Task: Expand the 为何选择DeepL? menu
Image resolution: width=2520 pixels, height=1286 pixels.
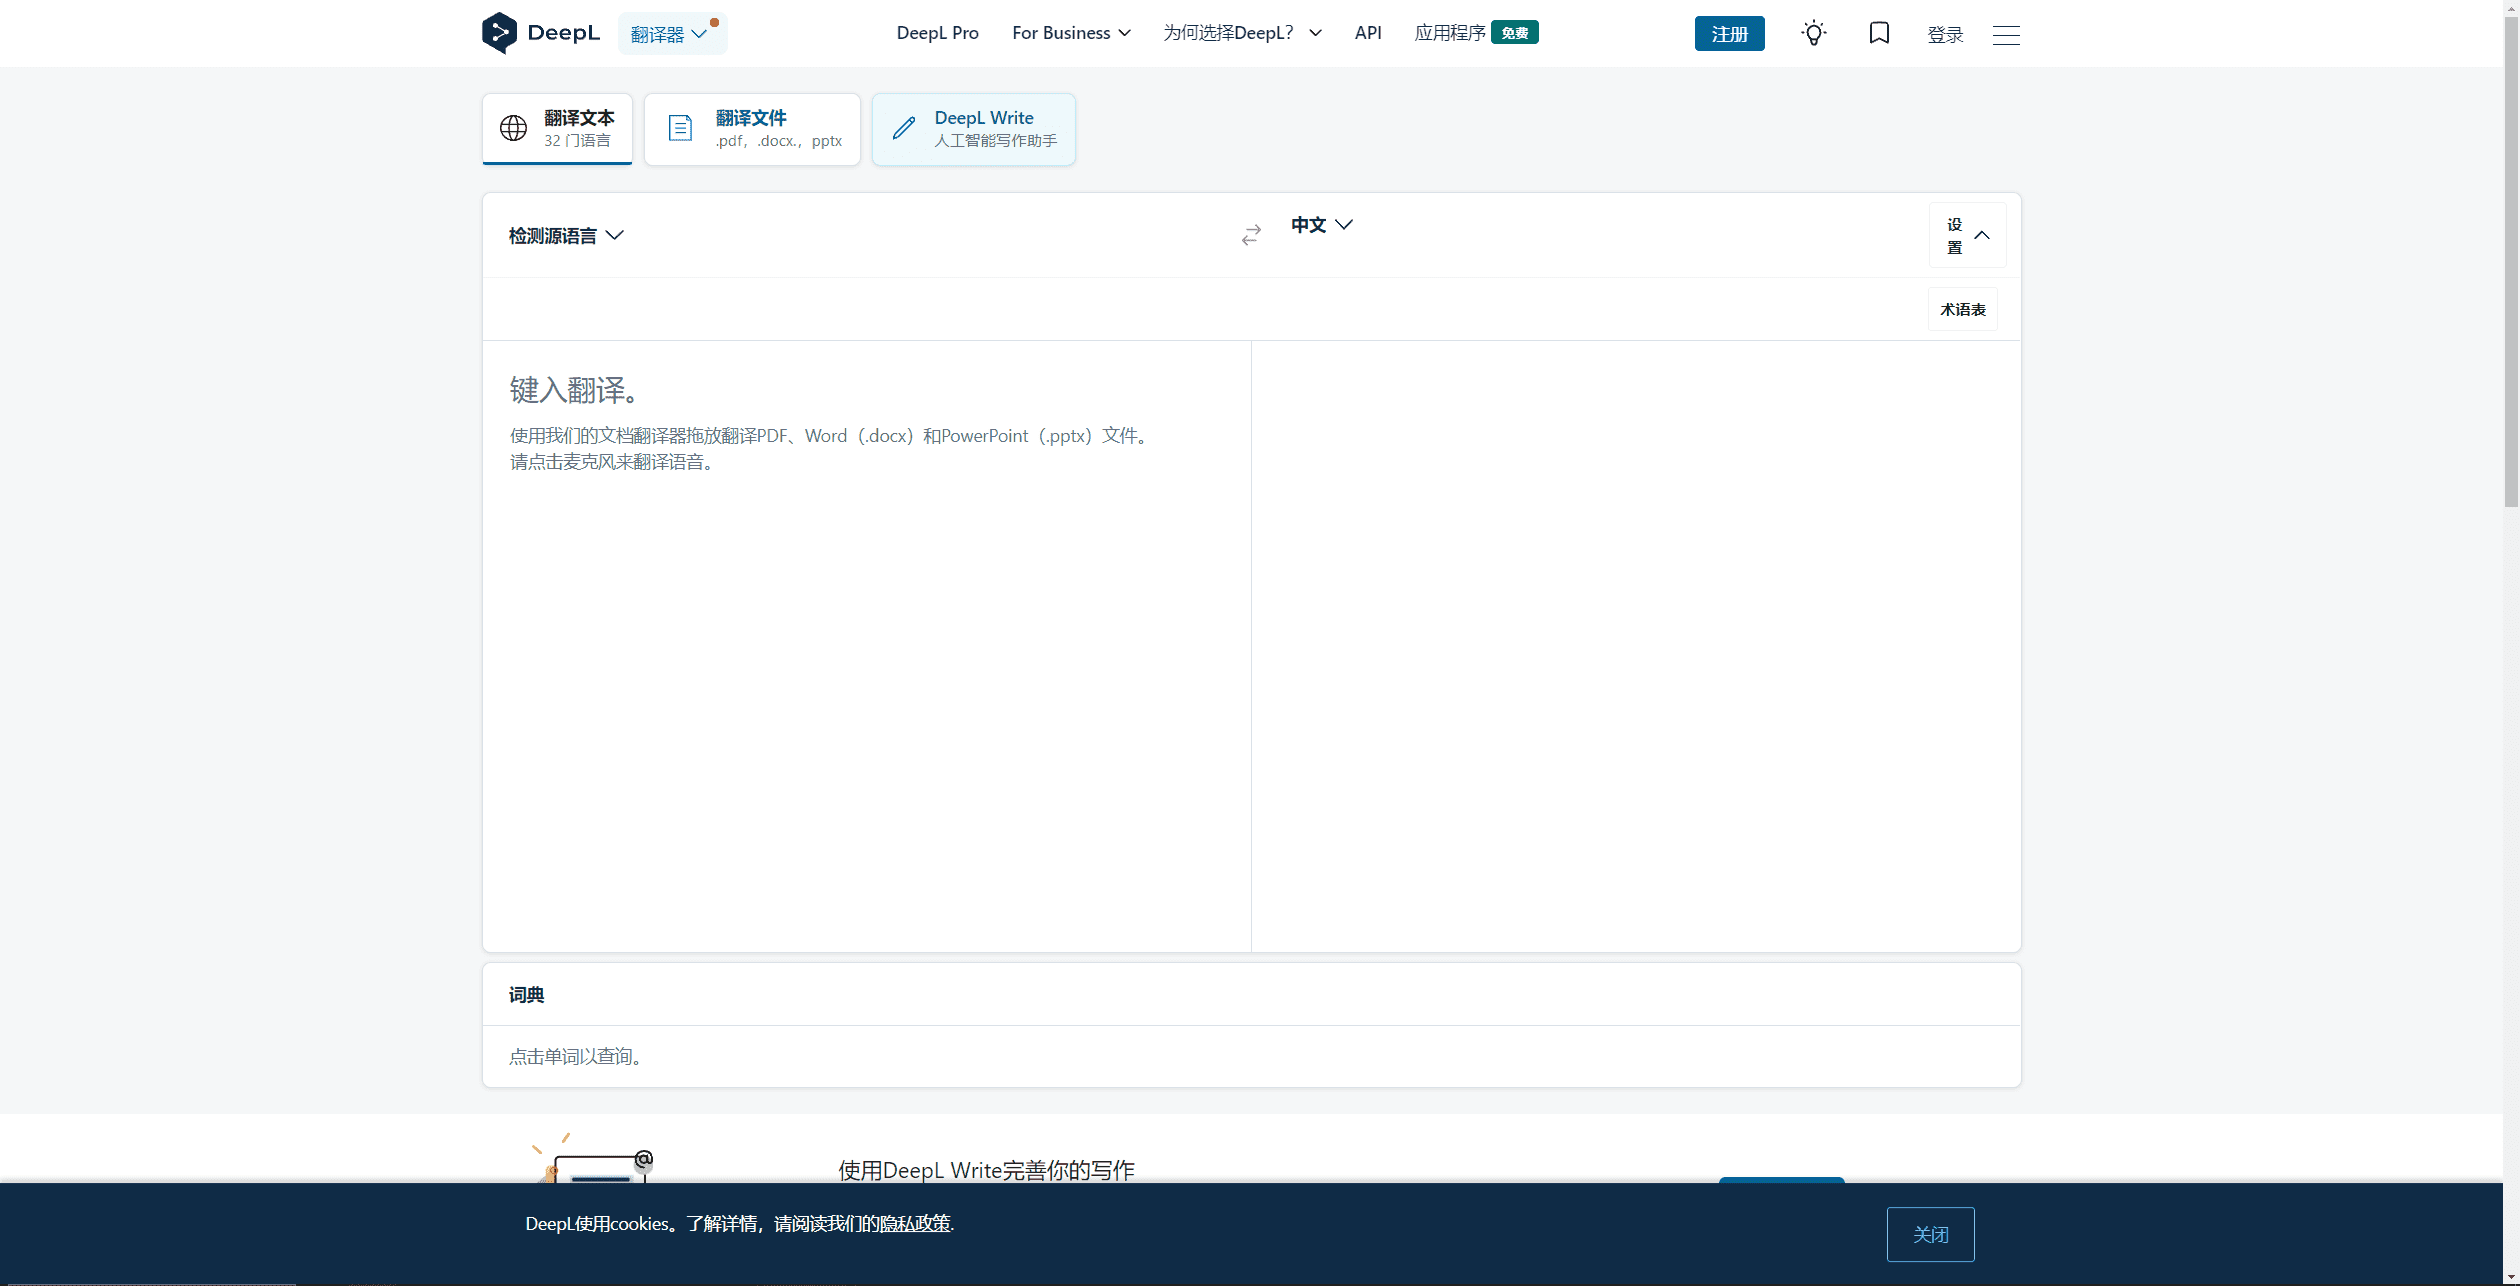Action: click(x=1242, y=33)
